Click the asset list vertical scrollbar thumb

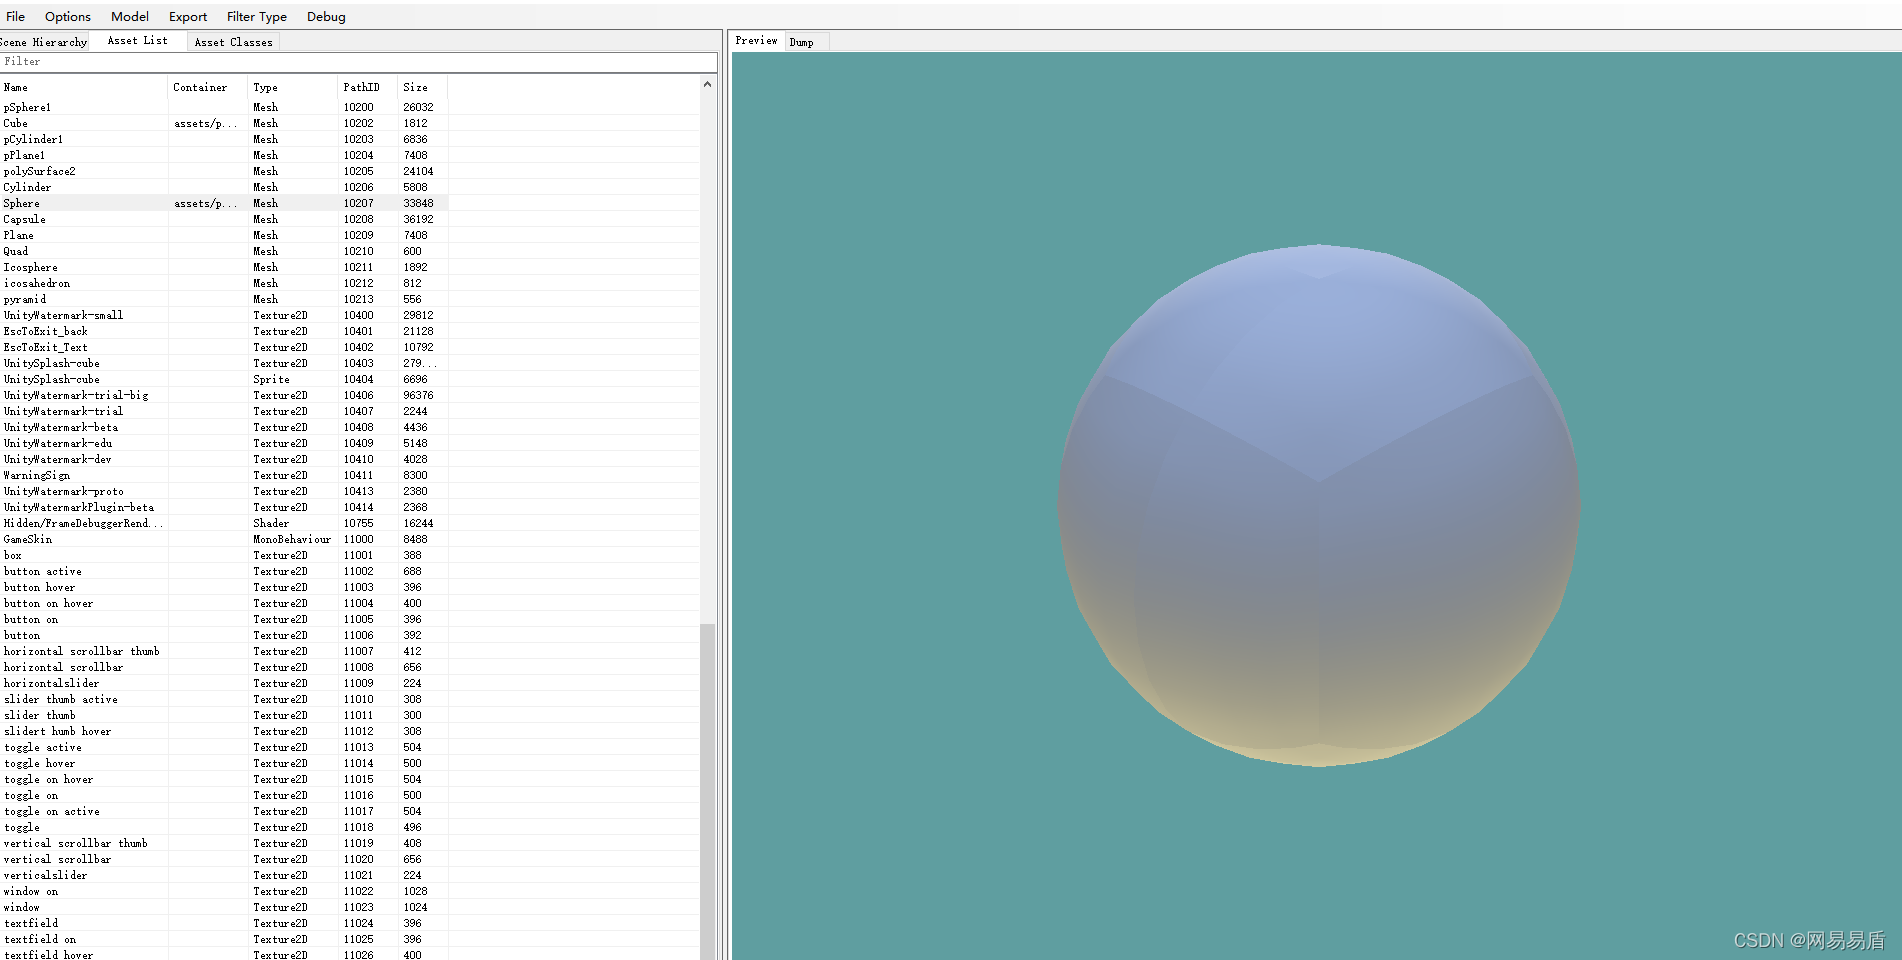point(707,790)
